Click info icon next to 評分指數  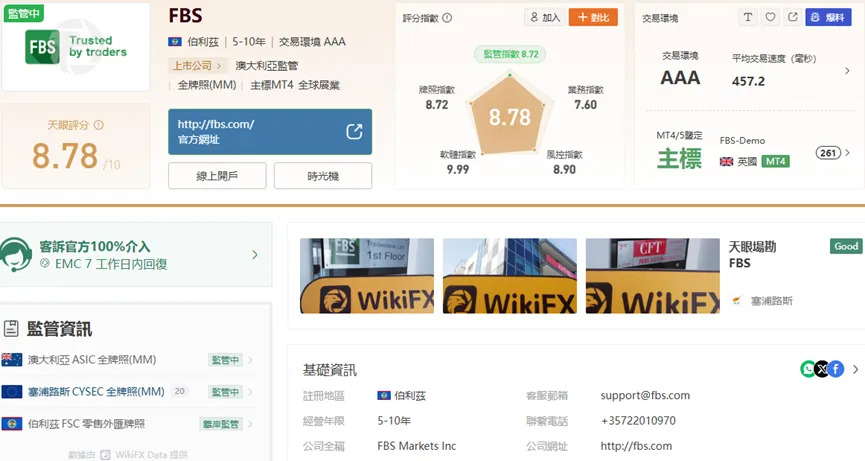(447, 18)
